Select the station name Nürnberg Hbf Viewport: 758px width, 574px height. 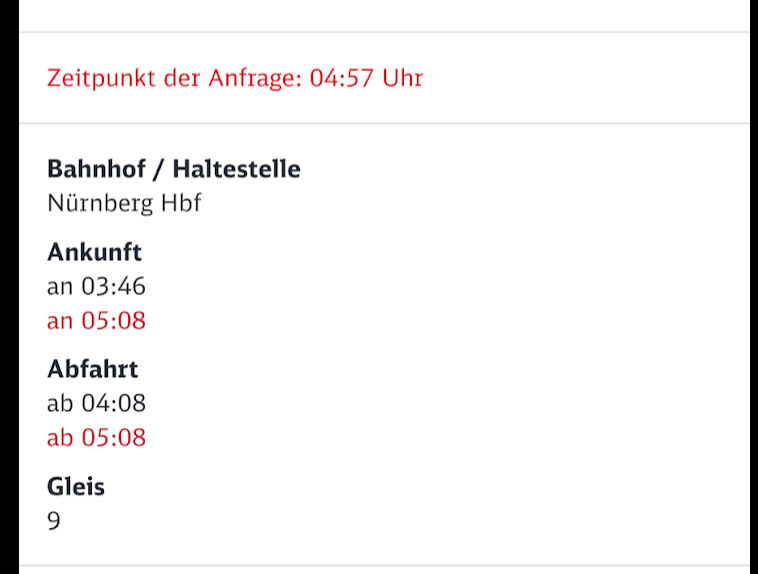124,203
